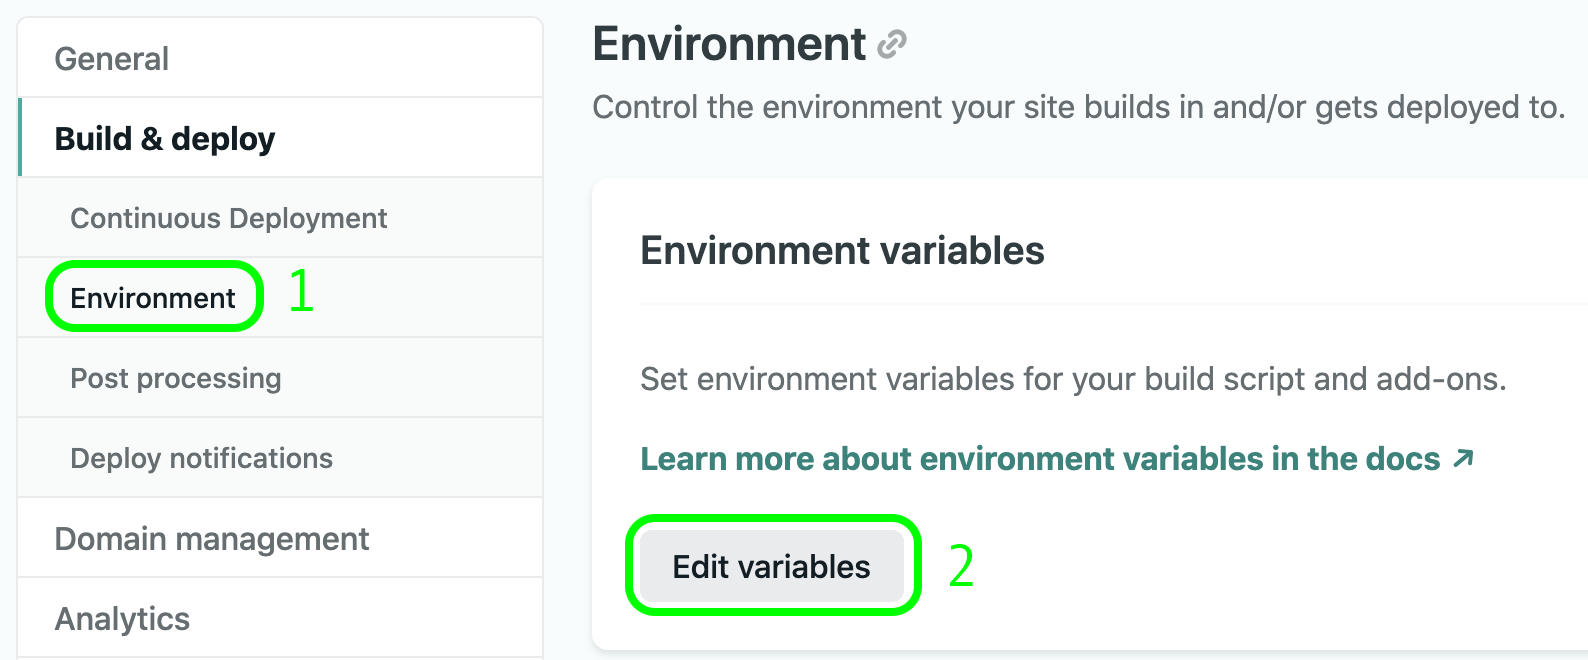Viewport: 1588px width, 660px height.
Task: Go to Continuous Deployment subsection
Action: (280, 218)
